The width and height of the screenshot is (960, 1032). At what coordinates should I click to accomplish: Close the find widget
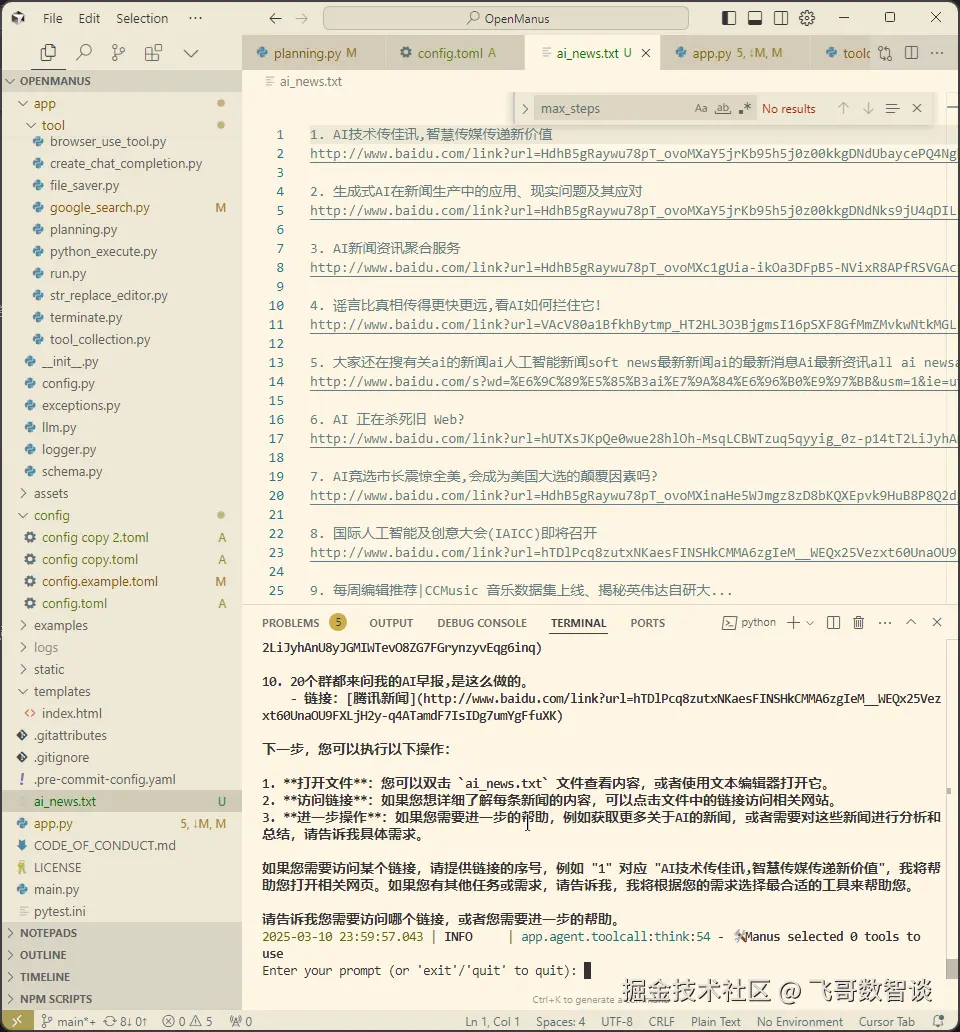tap(917, 109)
